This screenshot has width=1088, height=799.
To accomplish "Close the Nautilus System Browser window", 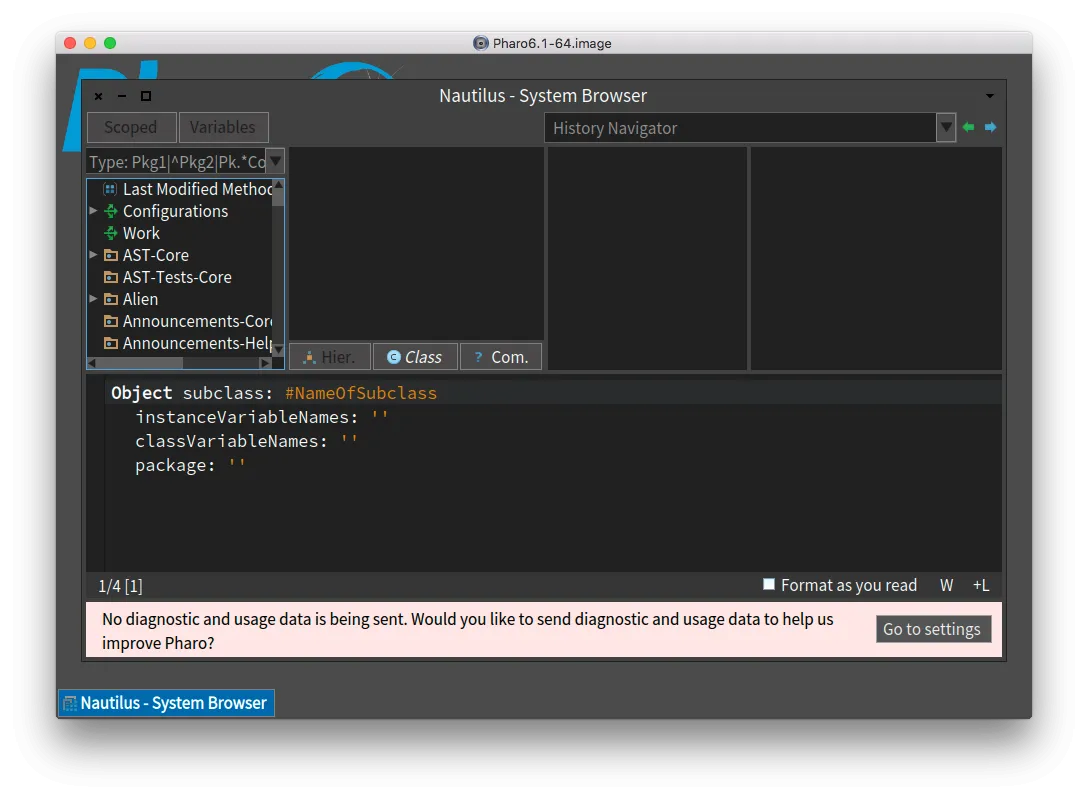I will (99, 96).
